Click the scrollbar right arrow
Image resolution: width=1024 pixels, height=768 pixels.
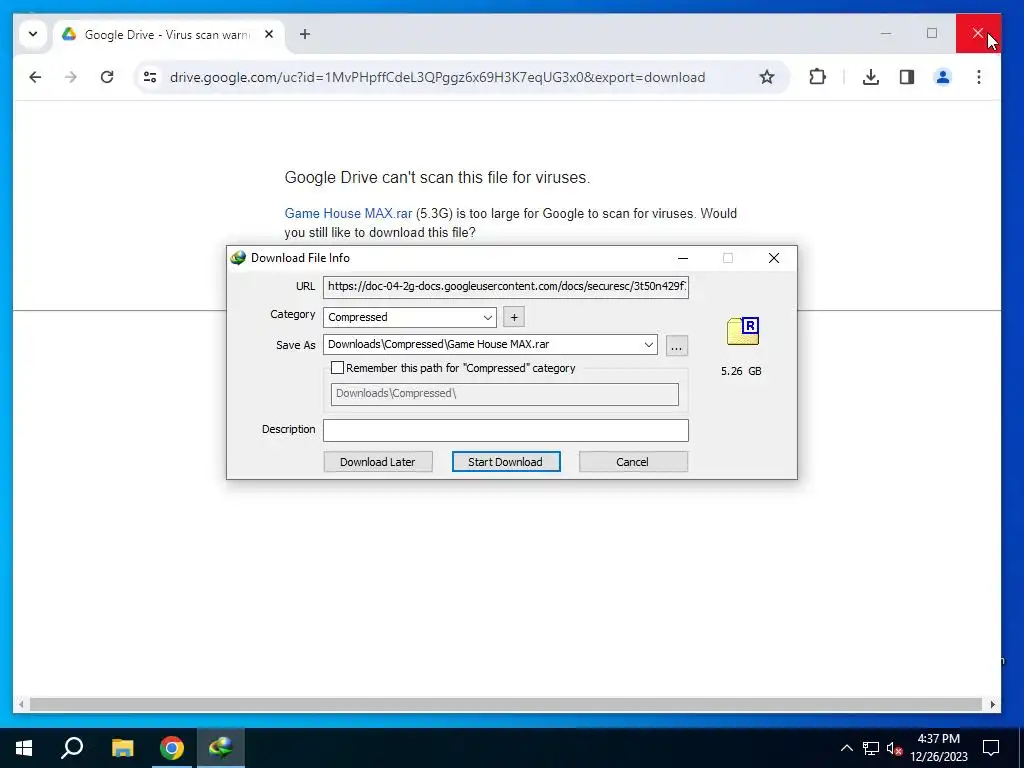click(993, 705)
